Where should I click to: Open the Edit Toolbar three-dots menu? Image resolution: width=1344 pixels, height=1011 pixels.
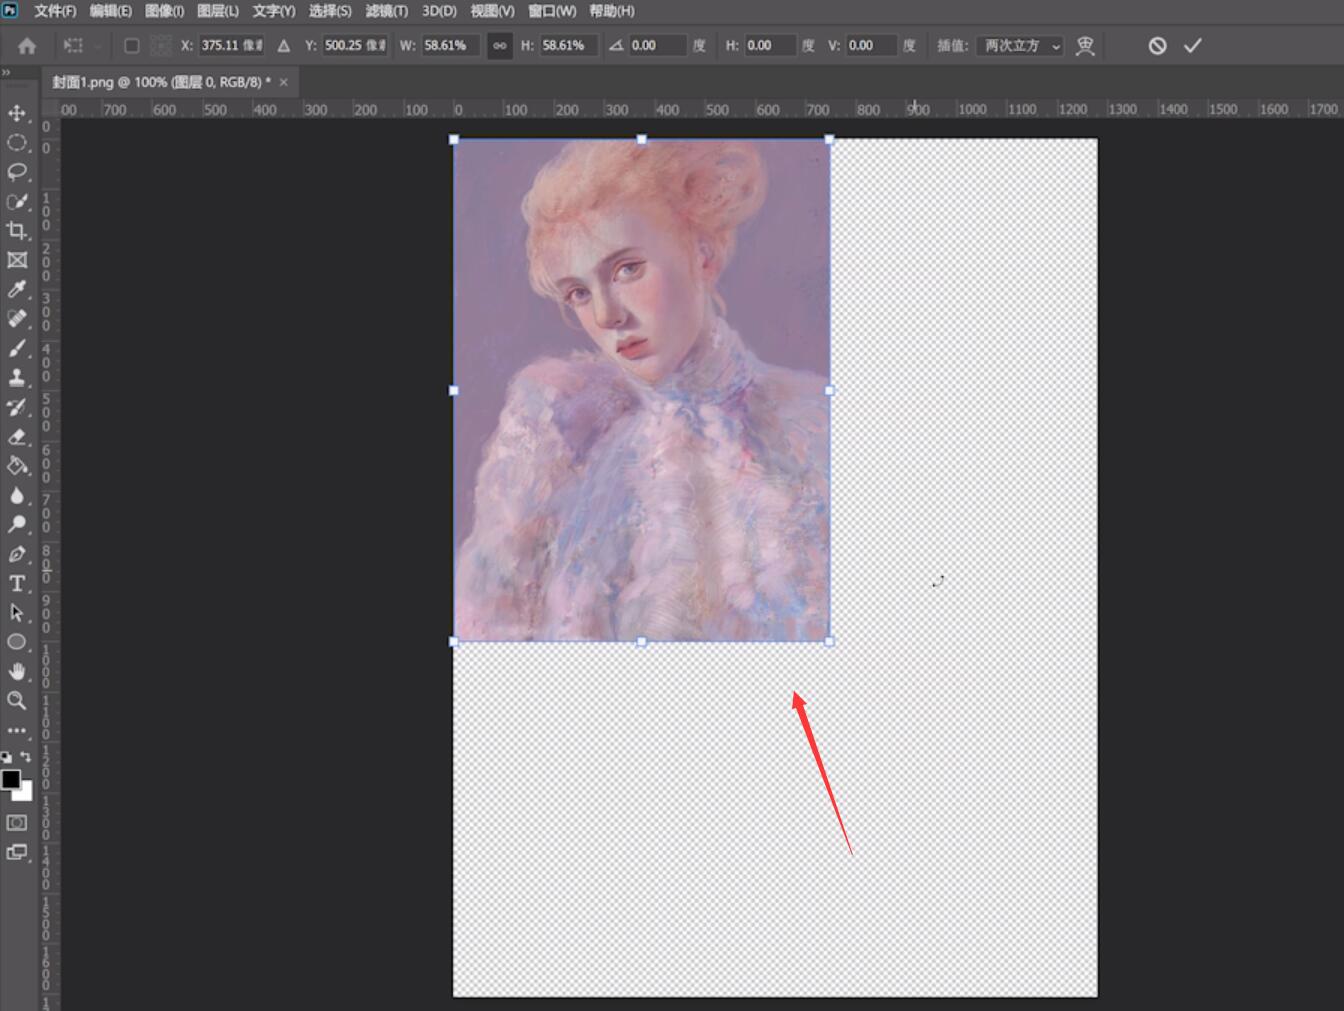click(x=17, y=731)
